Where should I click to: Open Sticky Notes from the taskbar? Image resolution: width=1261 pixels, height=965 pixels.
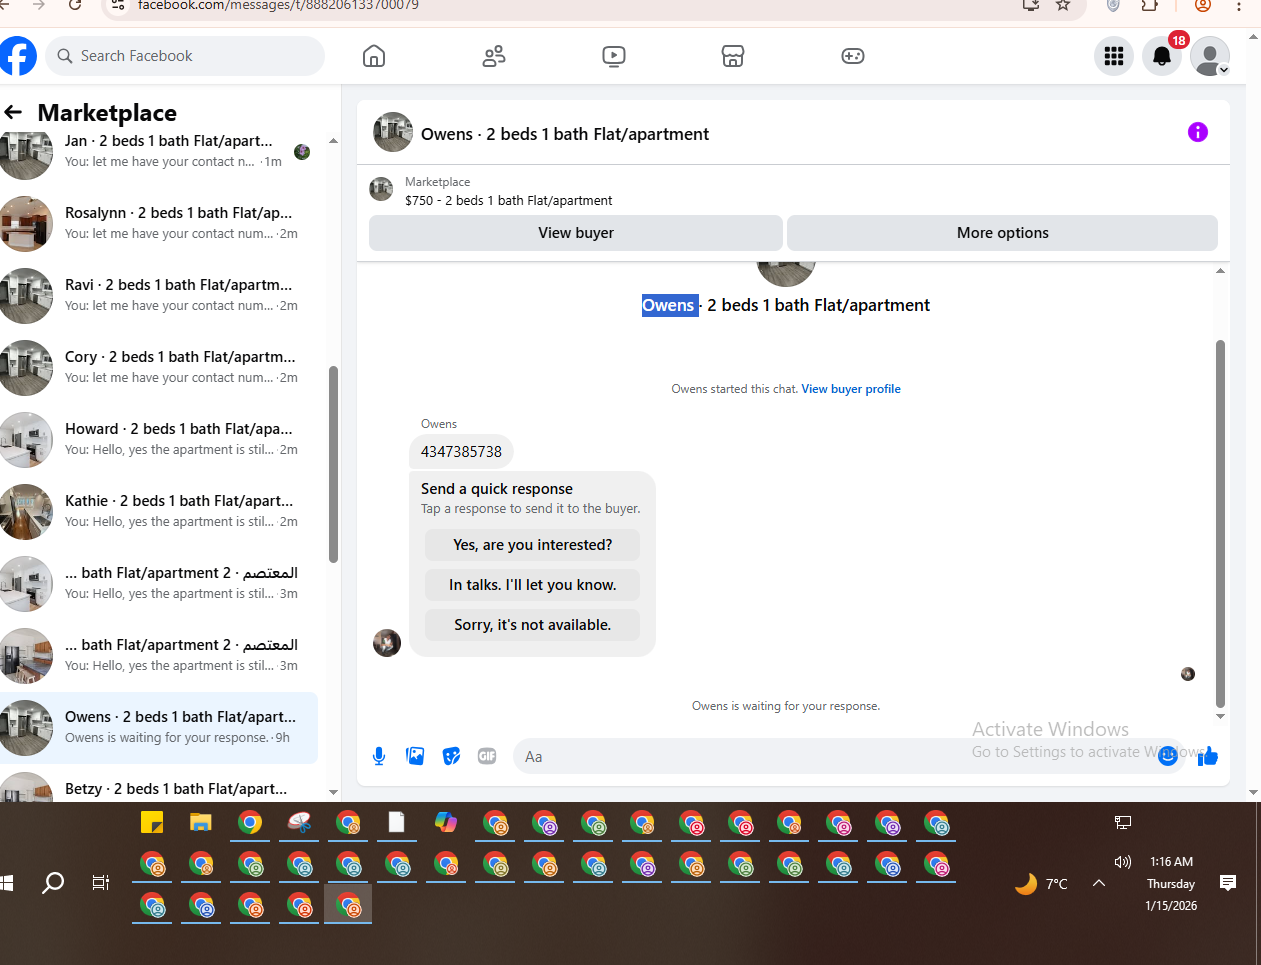pos(152,823)
